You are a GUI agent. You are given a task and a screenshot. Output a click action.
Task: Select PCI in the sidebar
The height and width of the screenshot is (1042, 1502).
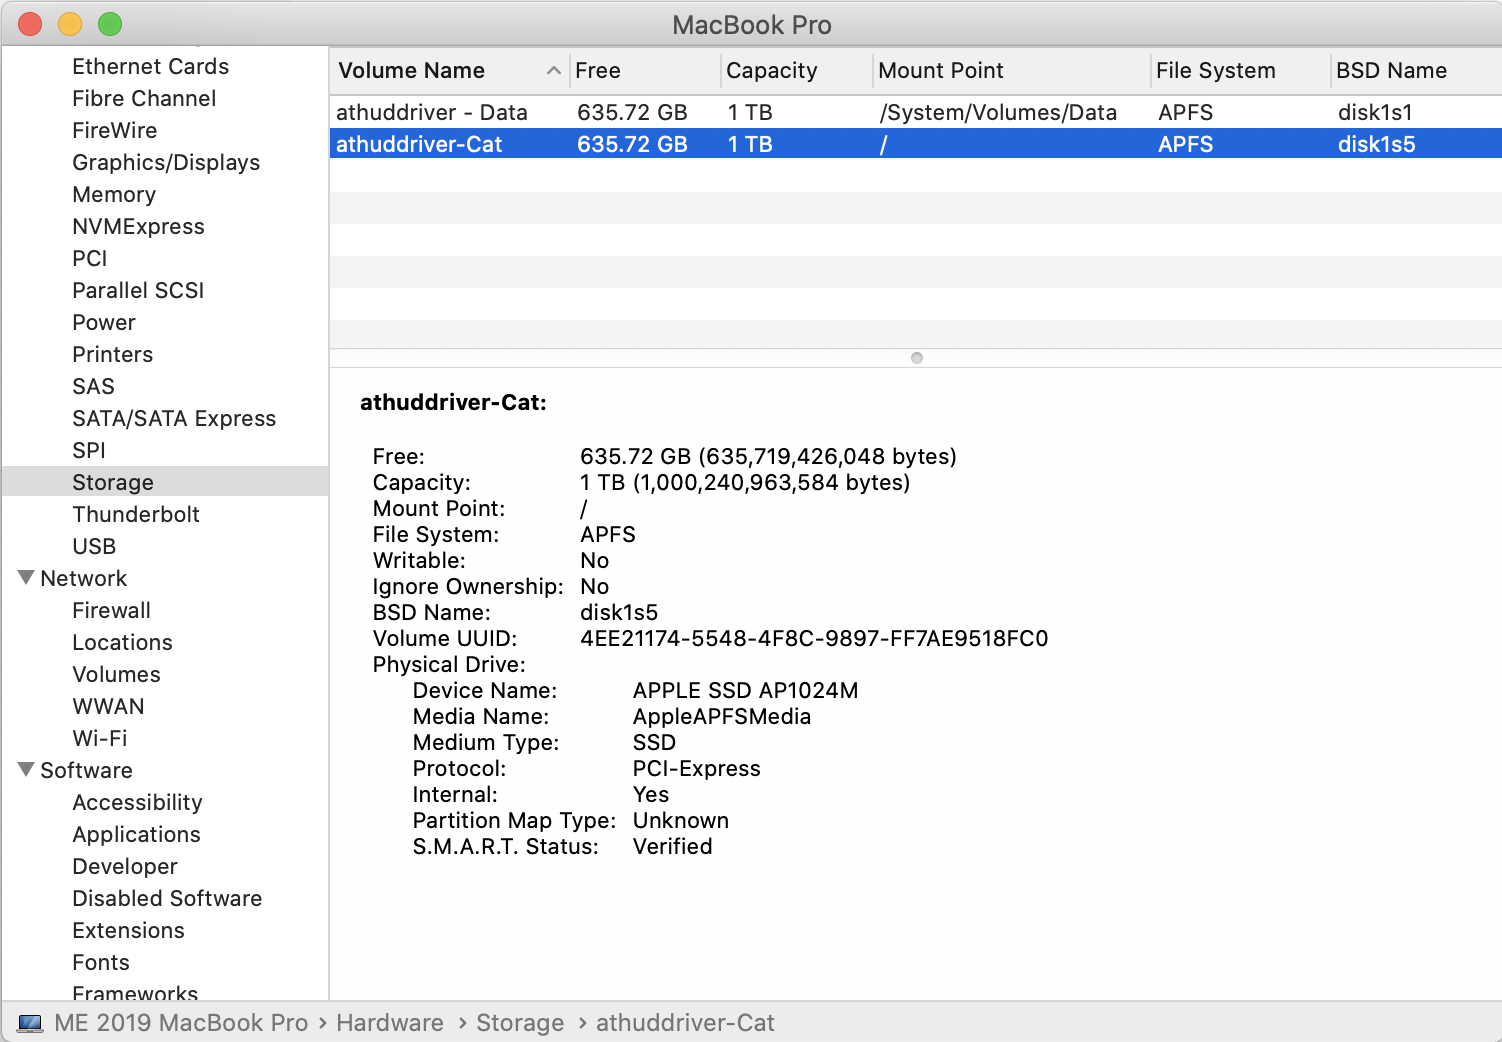(x=90, y=258)
